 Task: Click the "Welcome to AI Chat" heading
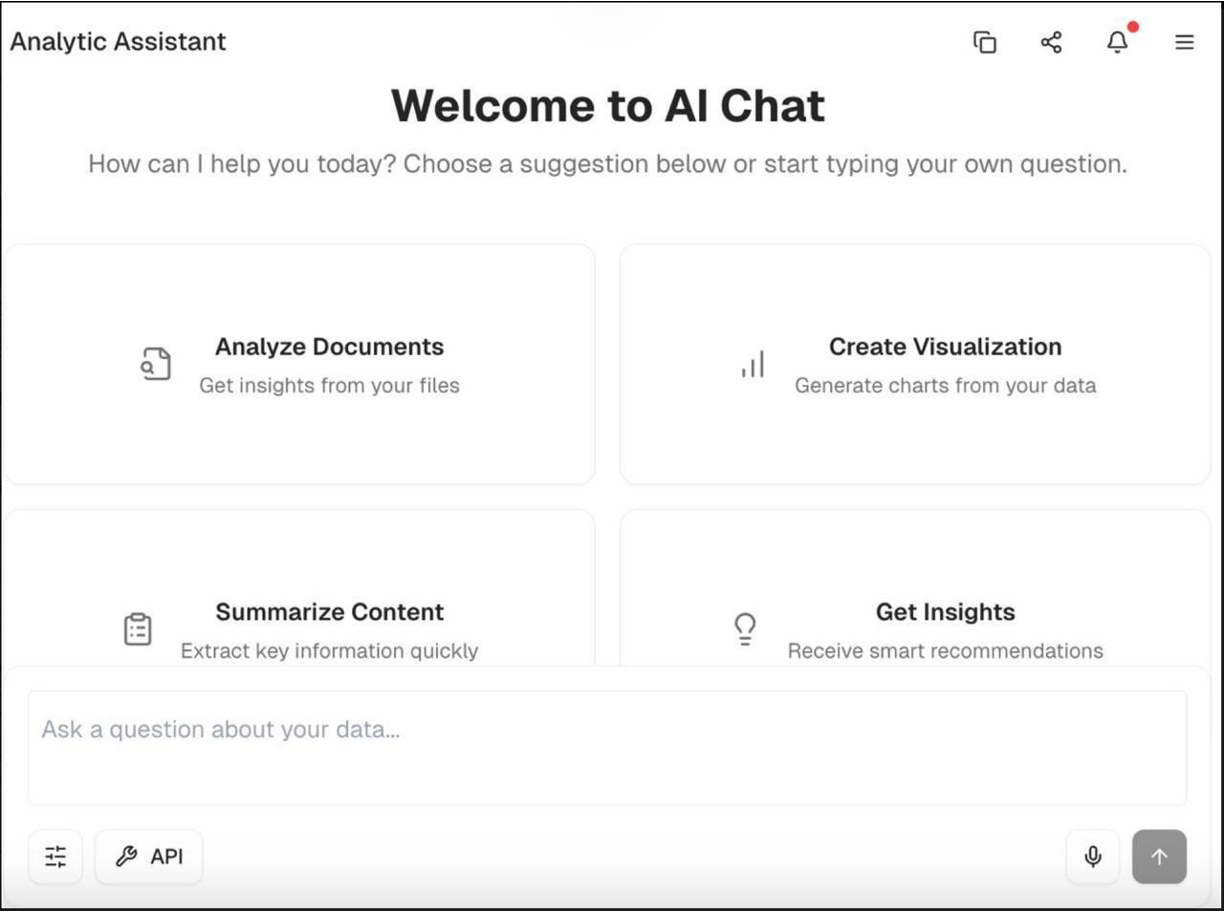608,106
